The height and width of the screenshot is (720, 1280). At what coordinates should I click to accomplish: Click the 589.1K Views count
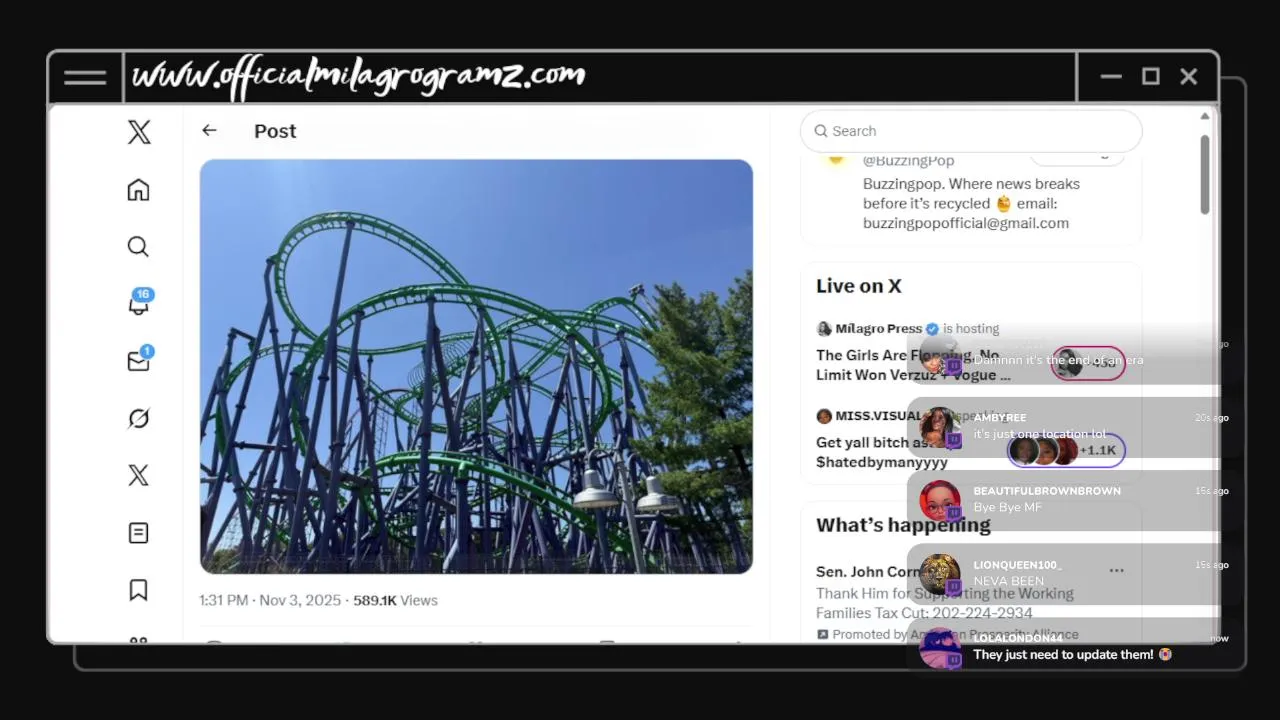tap(395, 600)
